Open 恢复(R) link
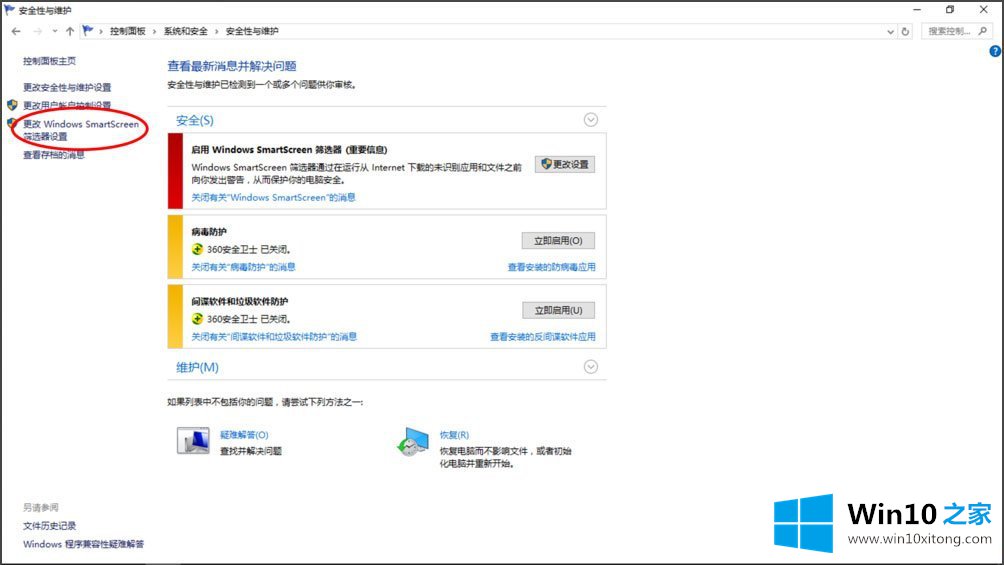This screenshot has height=565, width=1004. point(454,434)
